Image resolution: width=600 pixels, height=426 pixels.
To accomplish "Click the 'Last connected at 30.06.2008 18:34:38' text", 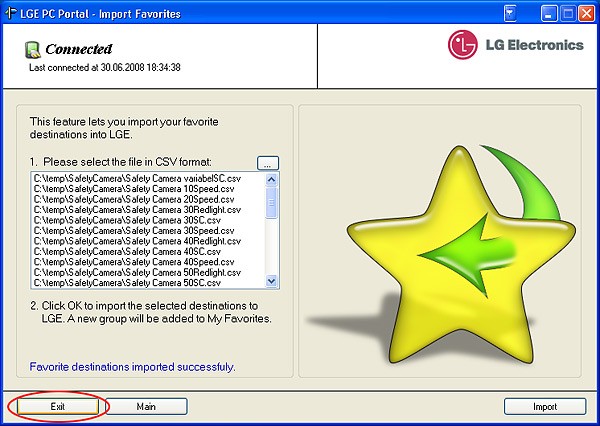I will [x=105, y=68].
